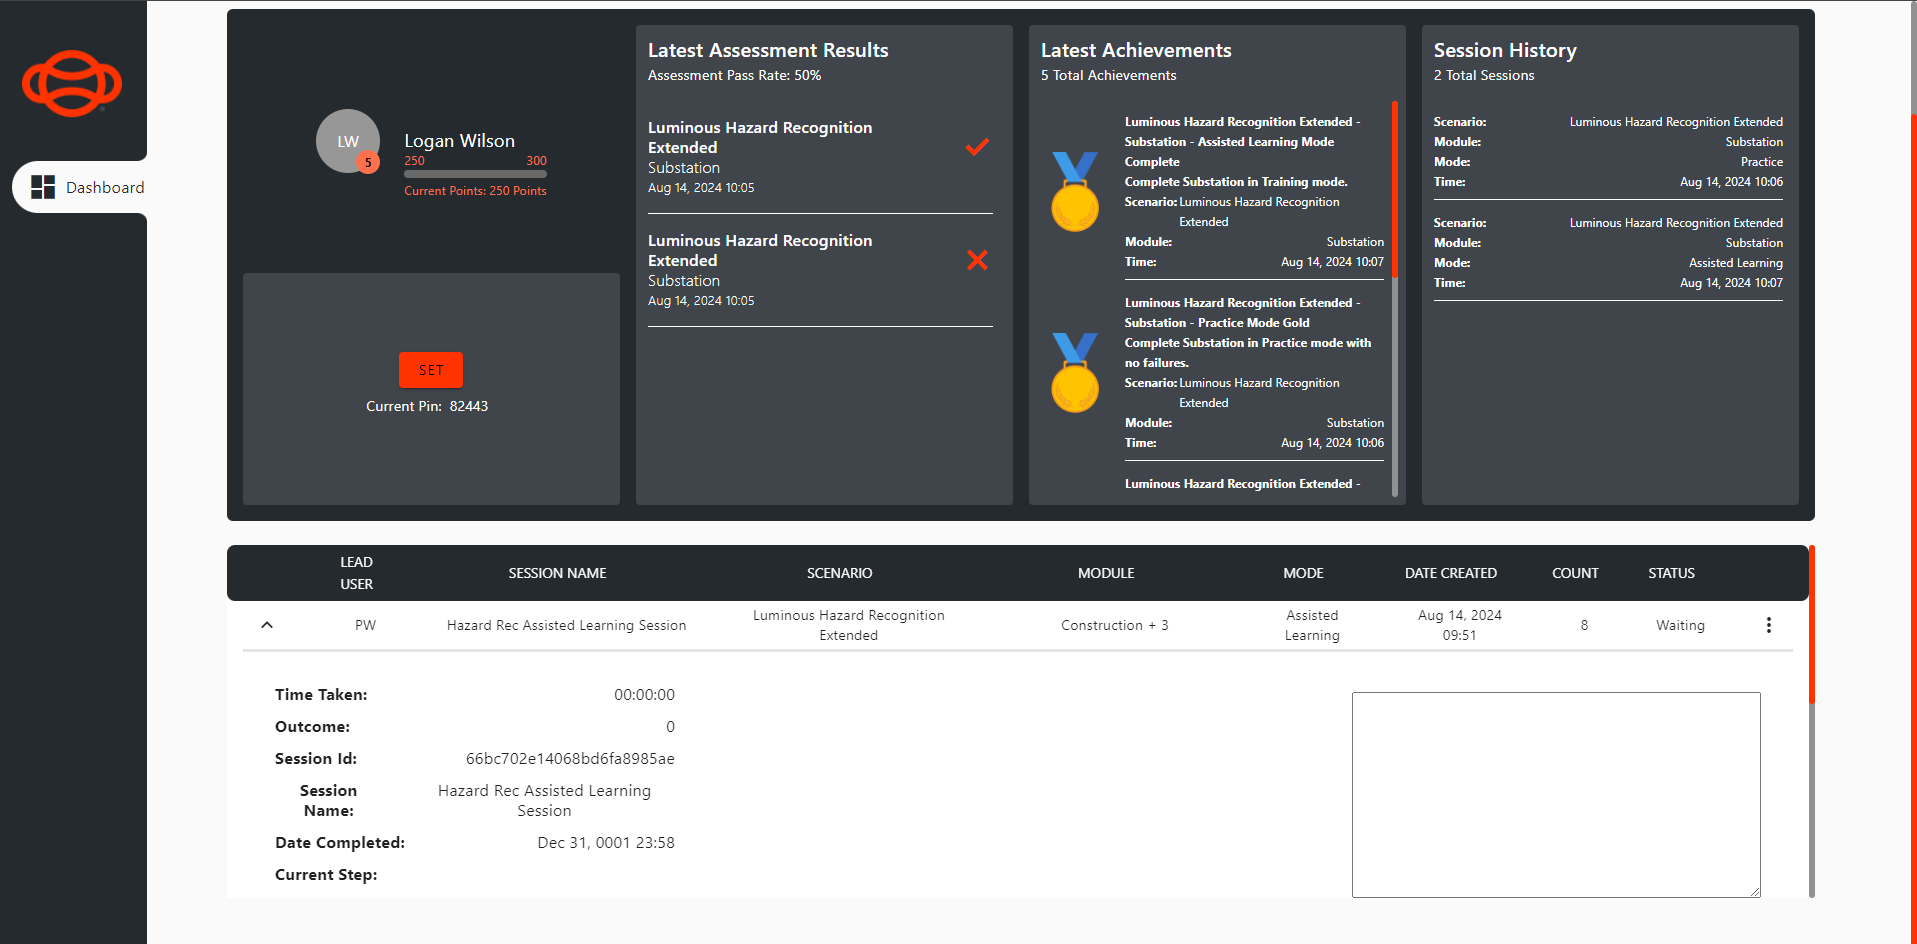Open first passed assessment result entry title

(x=759, y=137)
